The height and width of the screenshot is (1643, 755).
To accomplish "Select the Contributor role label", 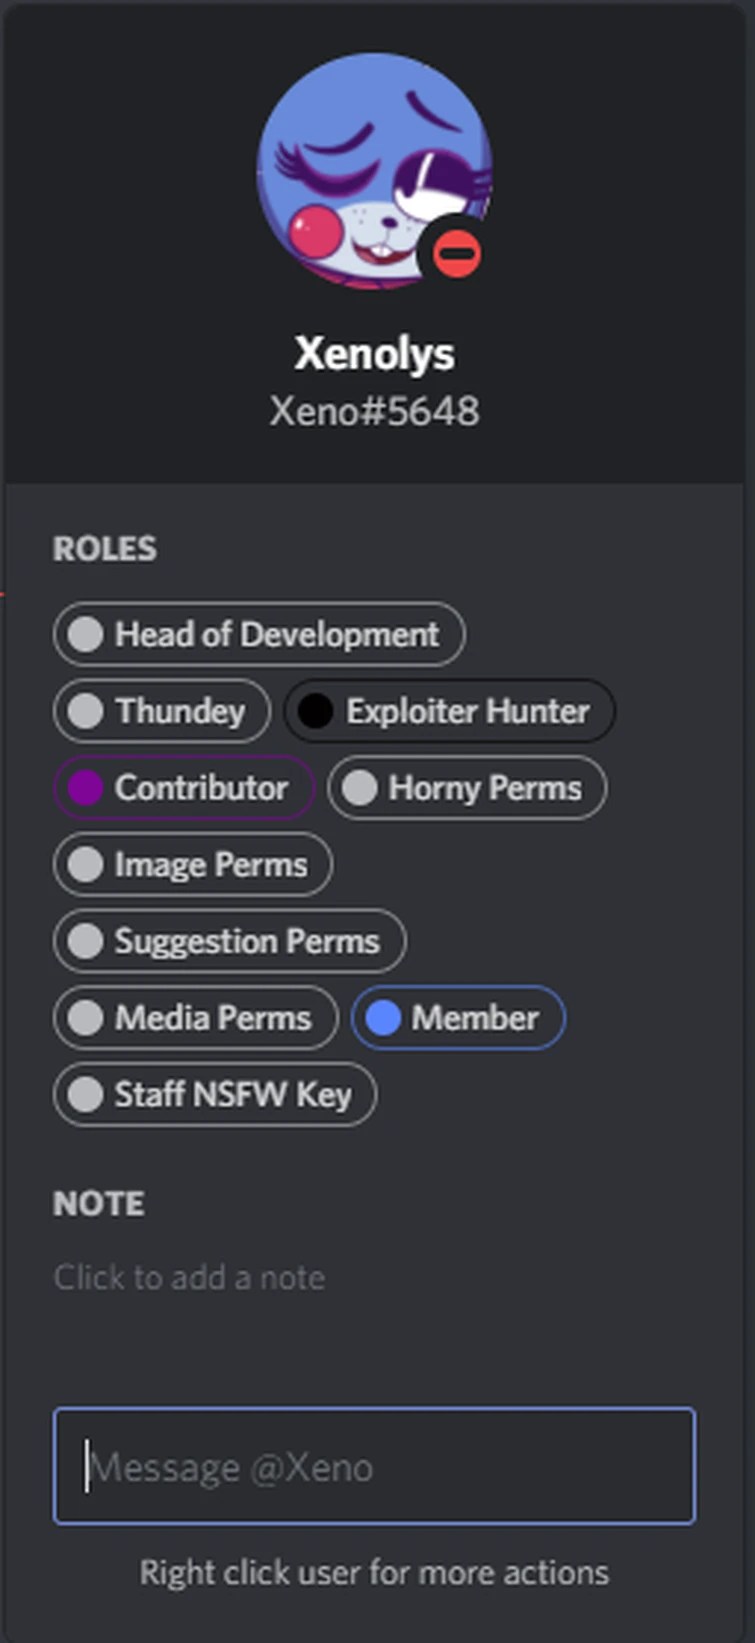I will click(x=201, y=788).
